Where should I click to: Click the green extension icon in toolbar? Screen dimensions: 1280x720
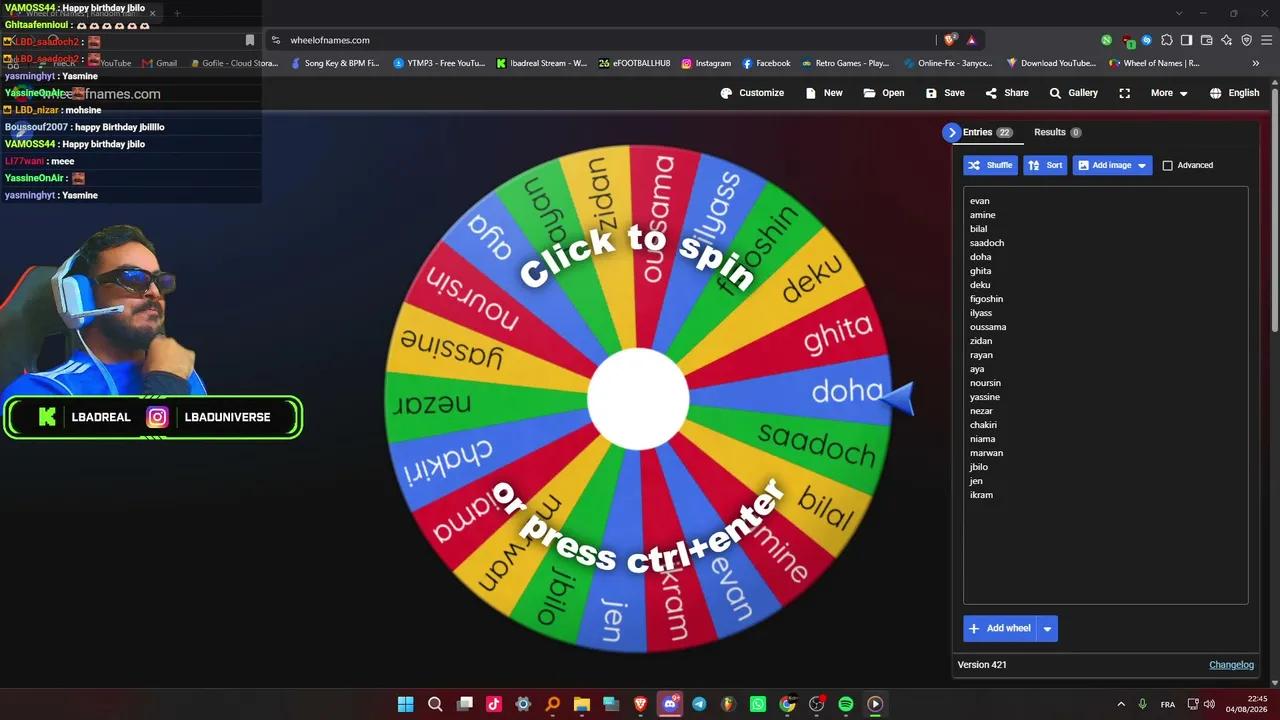point(1106,40)
